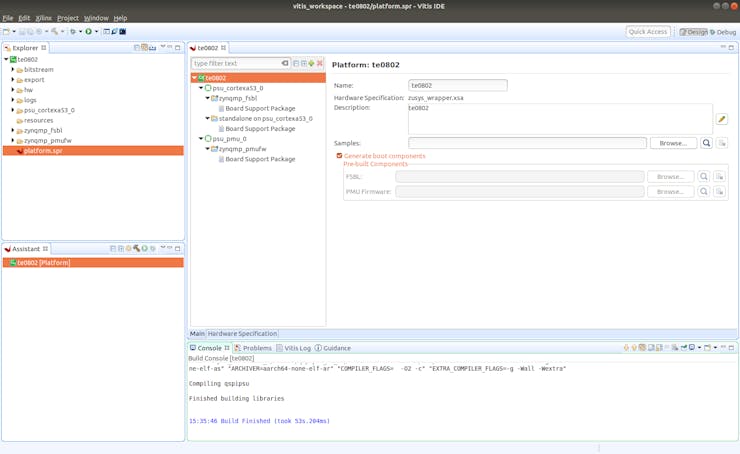Click the pencil edit description icon
Viewport: 740px width, 454px height.
click(721, 119)
